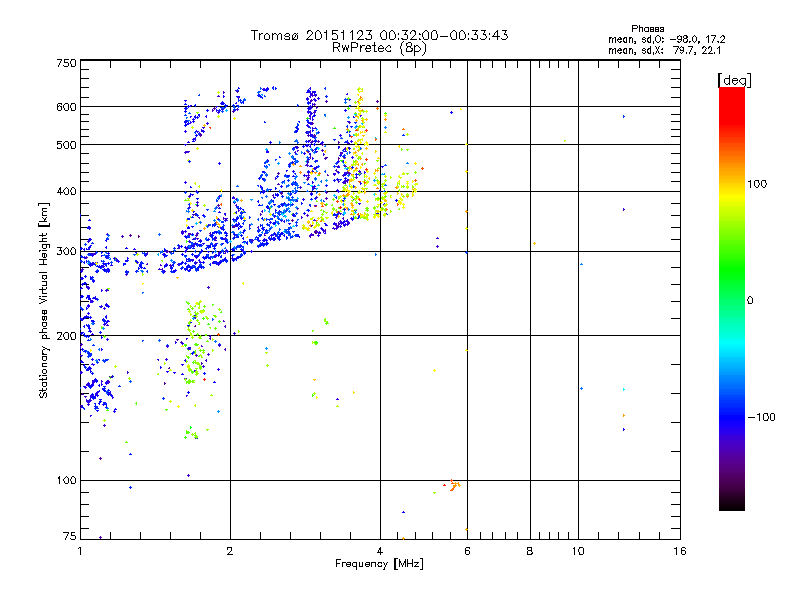Click the y-axis label '750'
800x600 pixels.
click(67, 63)
